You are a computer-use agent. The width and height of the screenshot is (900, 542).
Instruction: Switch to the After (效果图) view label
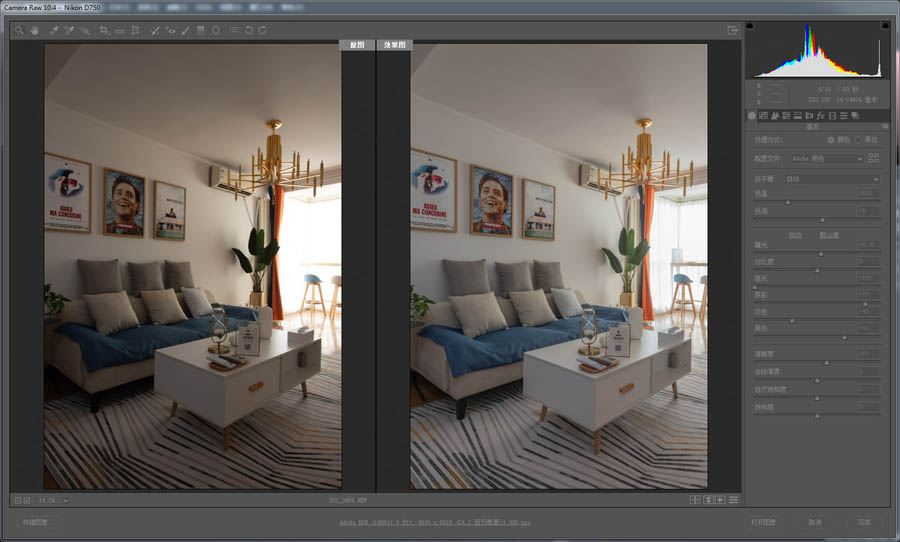coord(394,44)
